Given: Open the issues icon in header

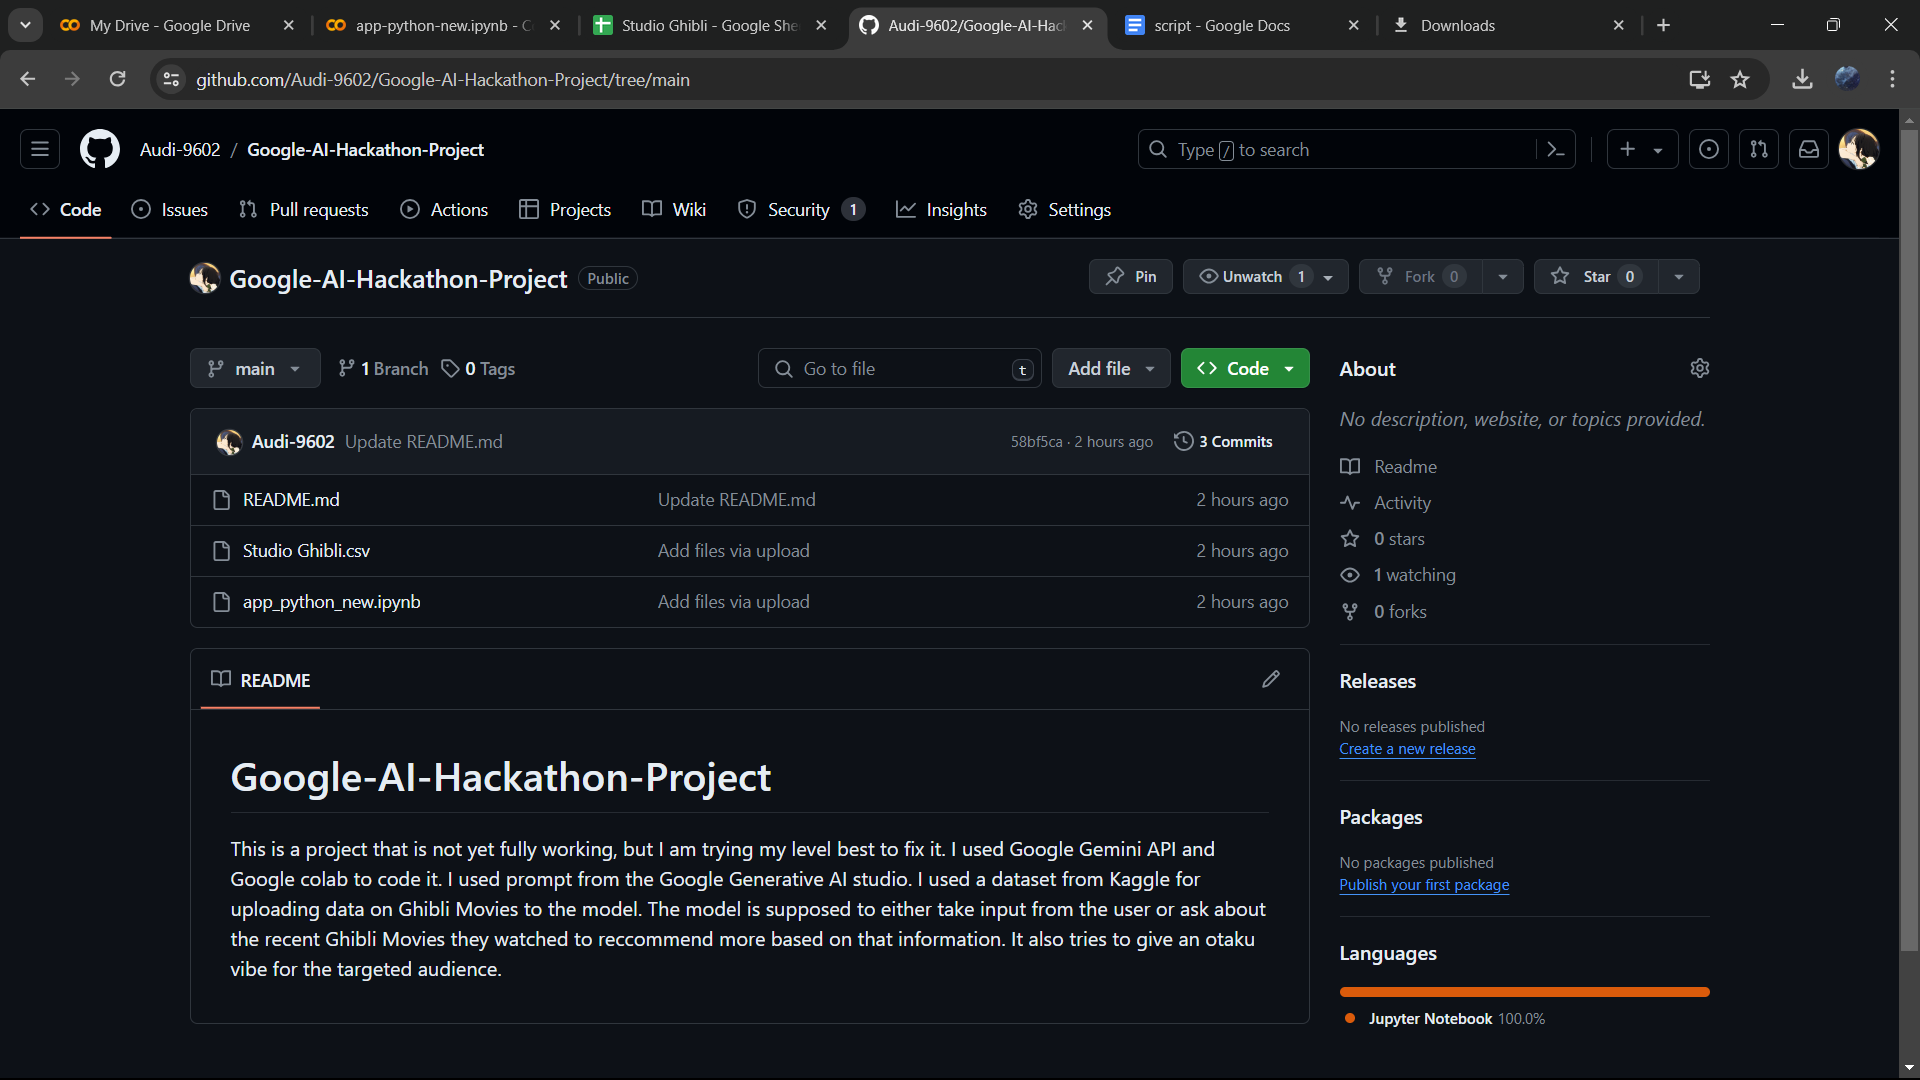Looking at the screenshot, I should [1709, 150].
